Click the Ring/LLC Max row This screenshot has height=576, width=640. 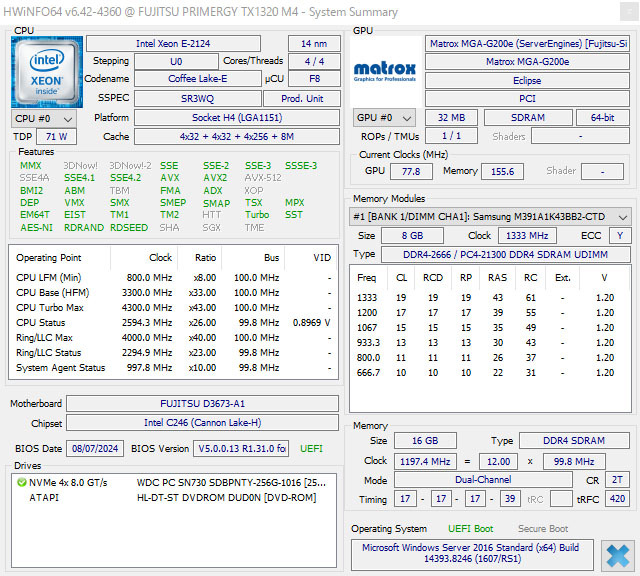coord(173,338)
